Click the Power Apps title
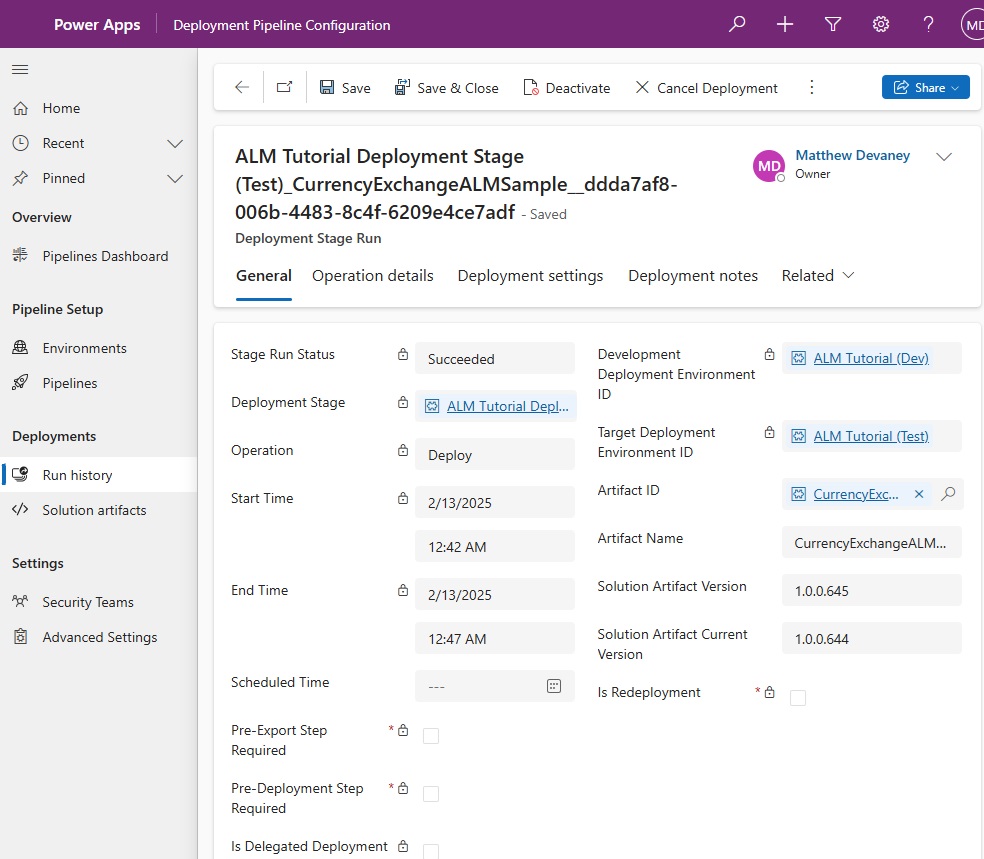 97,24
